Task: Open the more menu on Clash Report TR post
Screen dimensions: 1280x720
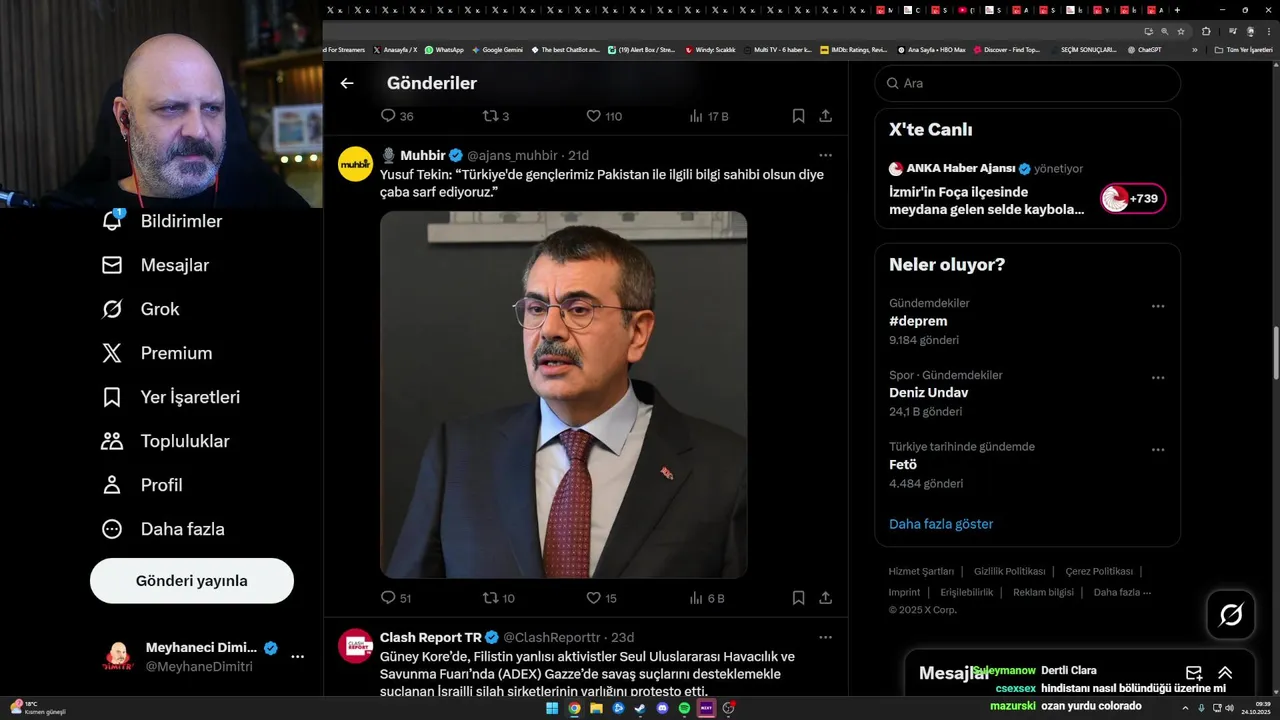Action: click(x=825, y=637)
